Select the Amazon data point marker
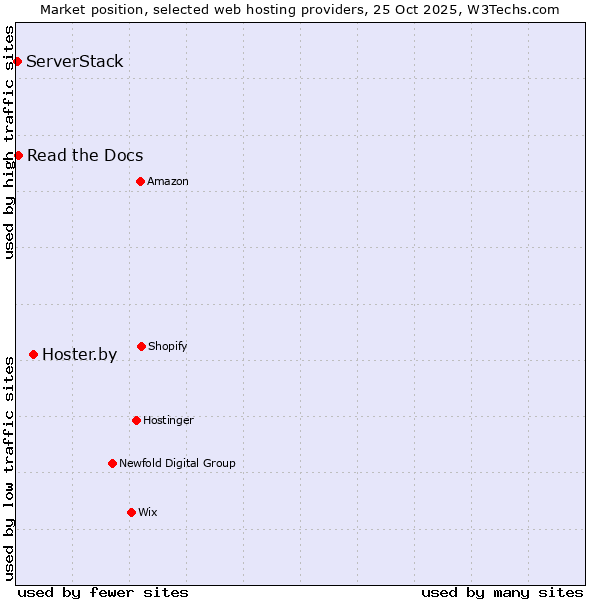 pyautogui.click(x=140, y=181)
